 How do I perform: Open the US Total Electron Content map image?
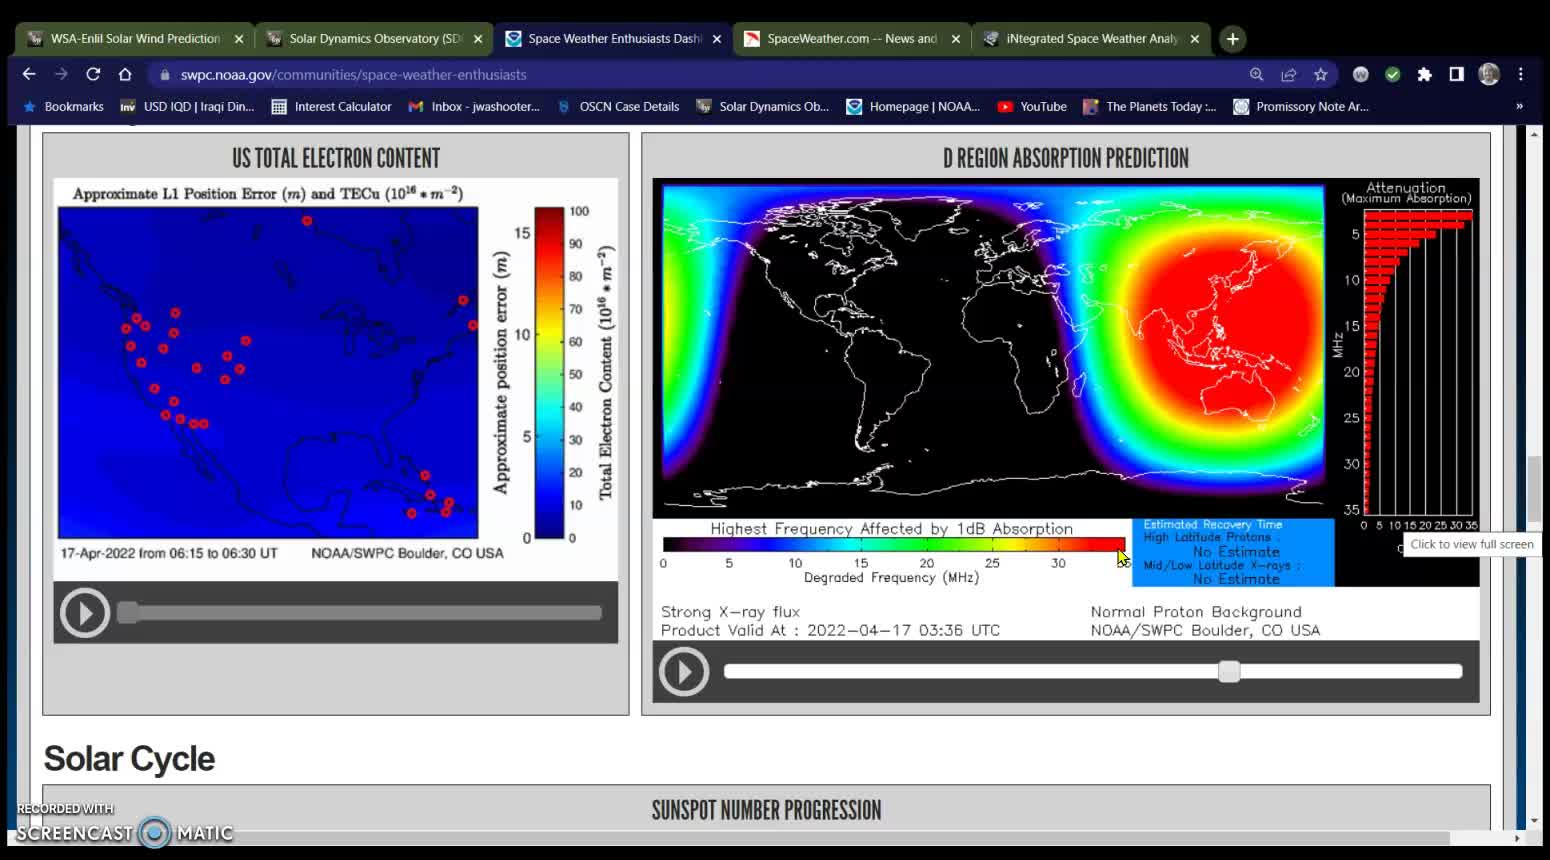[x=335, y=379]
